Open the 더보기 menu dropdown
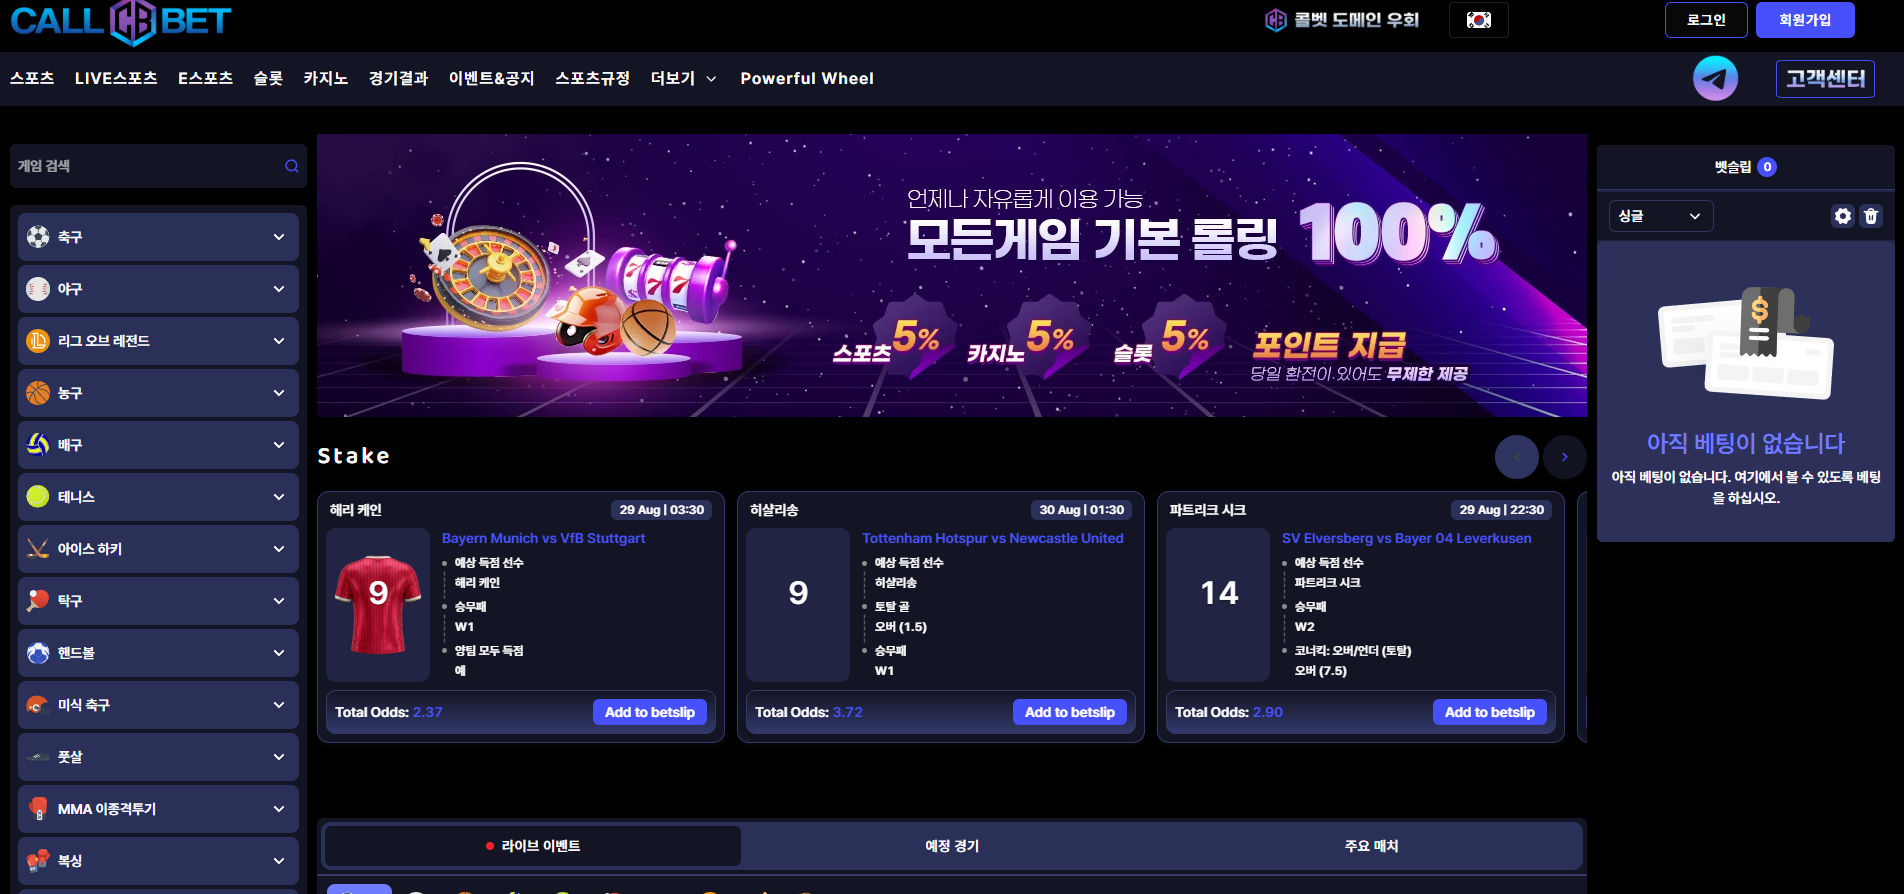 [684, 78]
